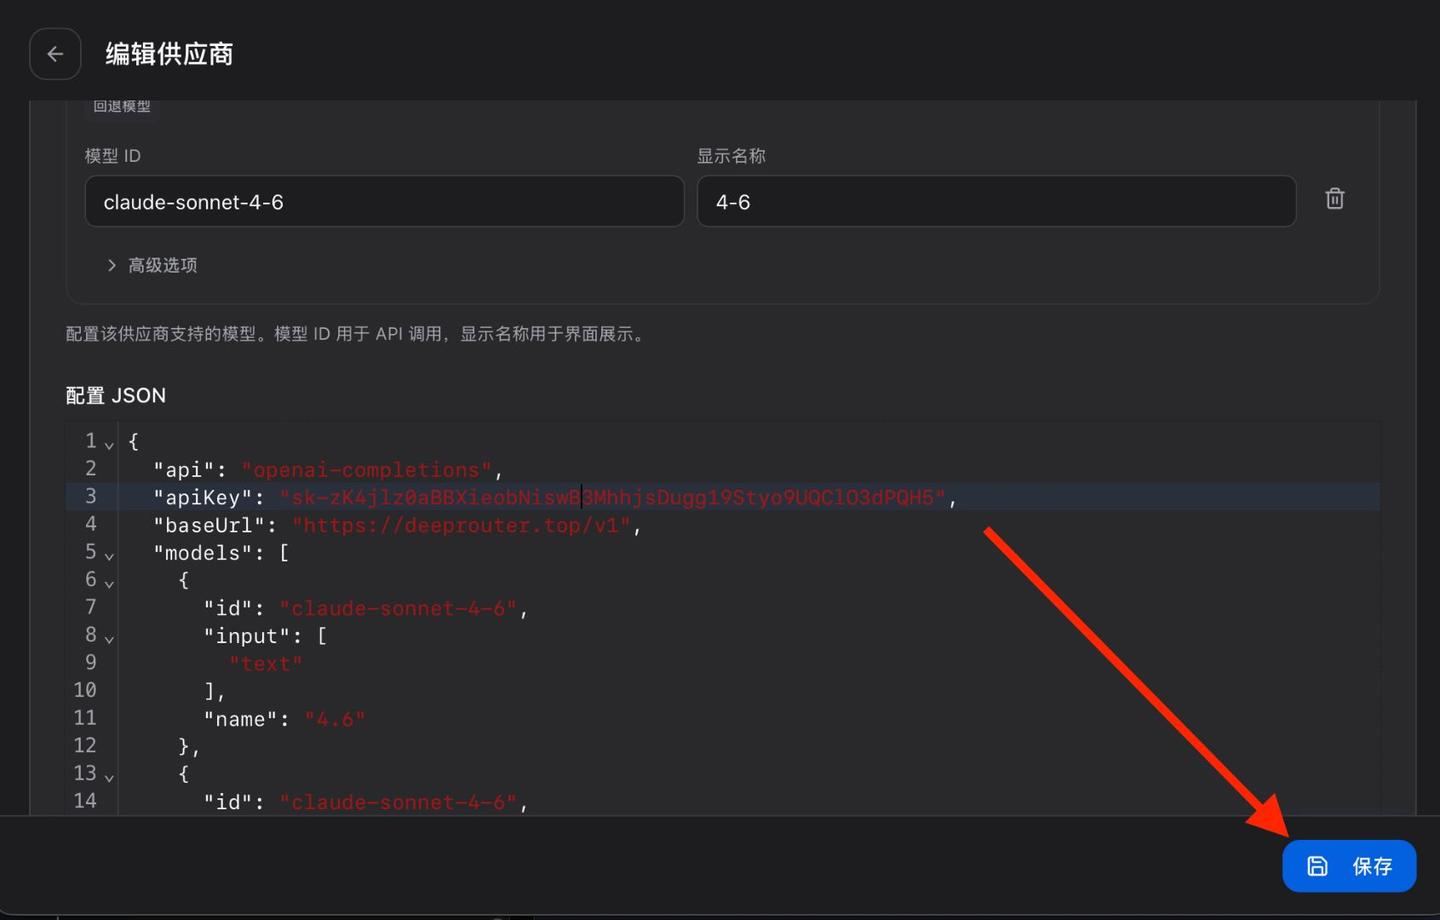Click the model configuration help description text

click(357, 334)
